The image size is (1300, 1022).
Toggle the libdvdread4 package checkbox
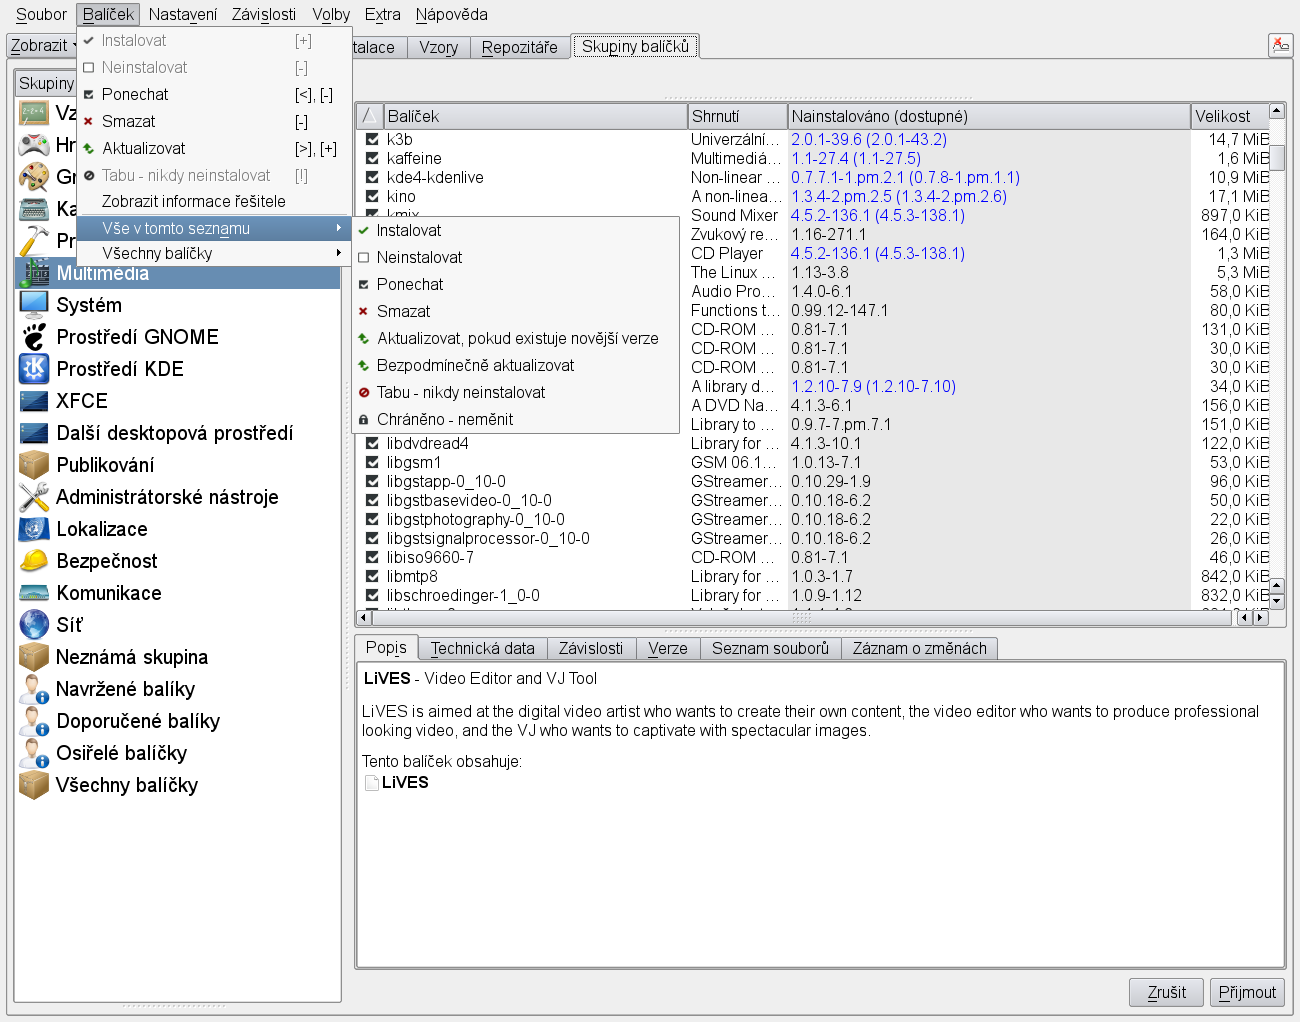[x=372, y=444]
